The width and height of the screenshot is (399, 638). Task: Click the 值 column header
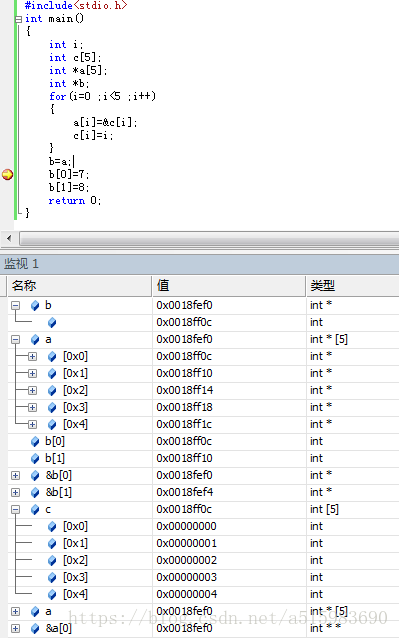(229, 286)
